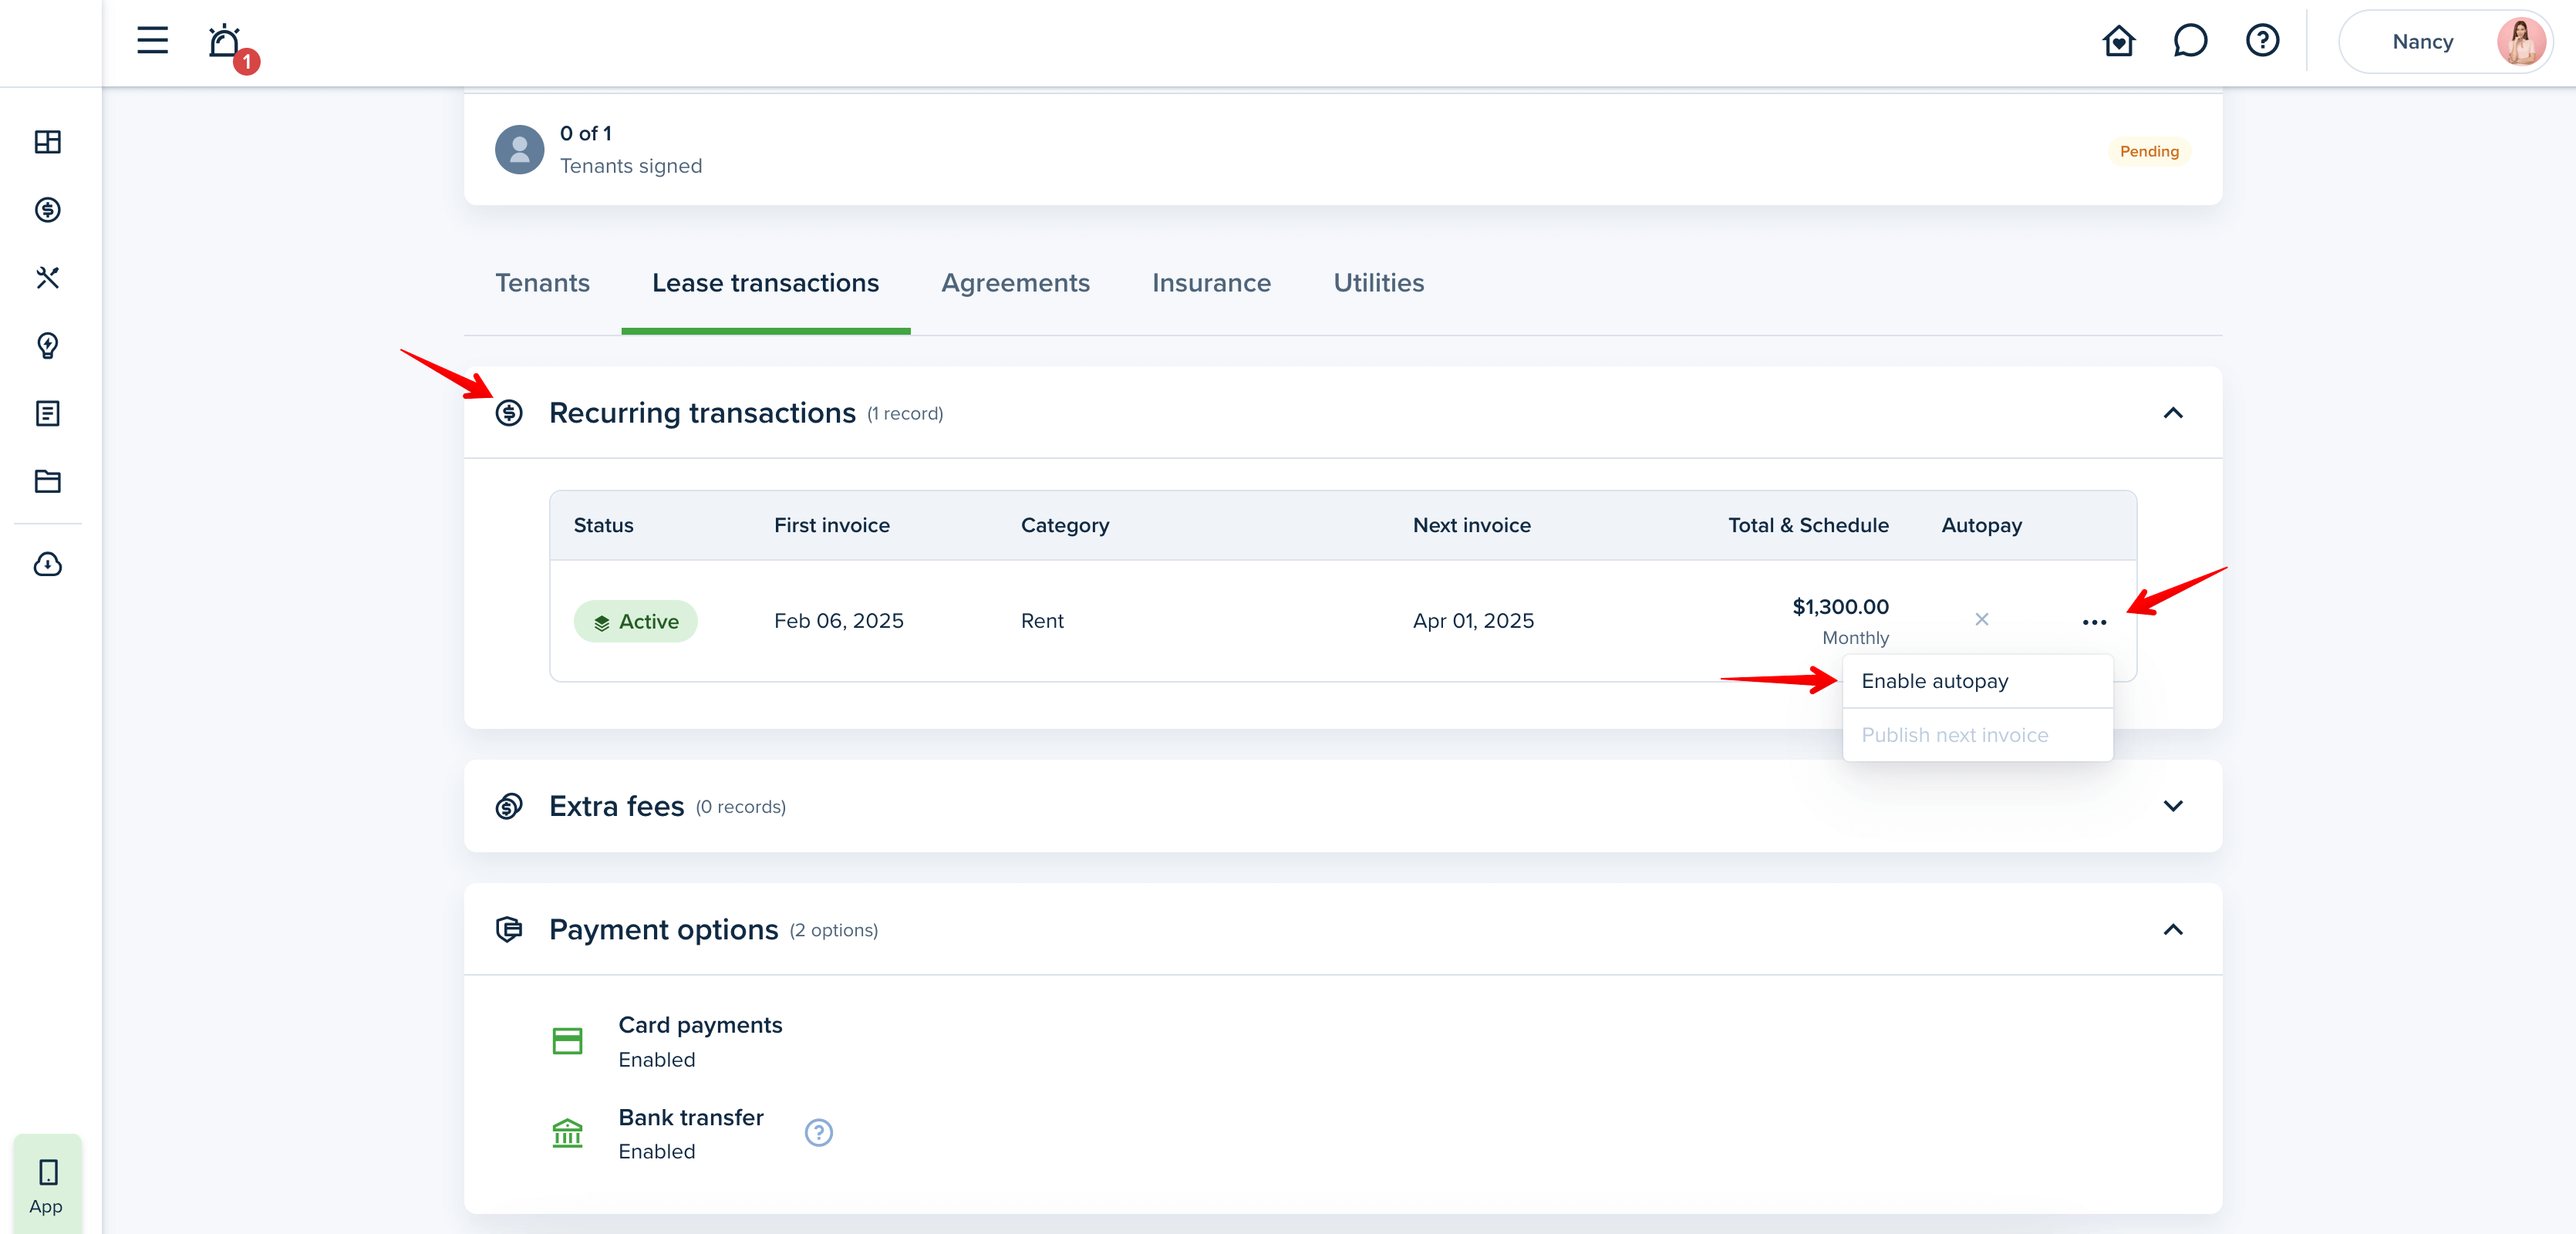Open the Bank transfer help tooltip icon
The height and width of the screenshot is (1234, 2576).
click(818, 1132)
